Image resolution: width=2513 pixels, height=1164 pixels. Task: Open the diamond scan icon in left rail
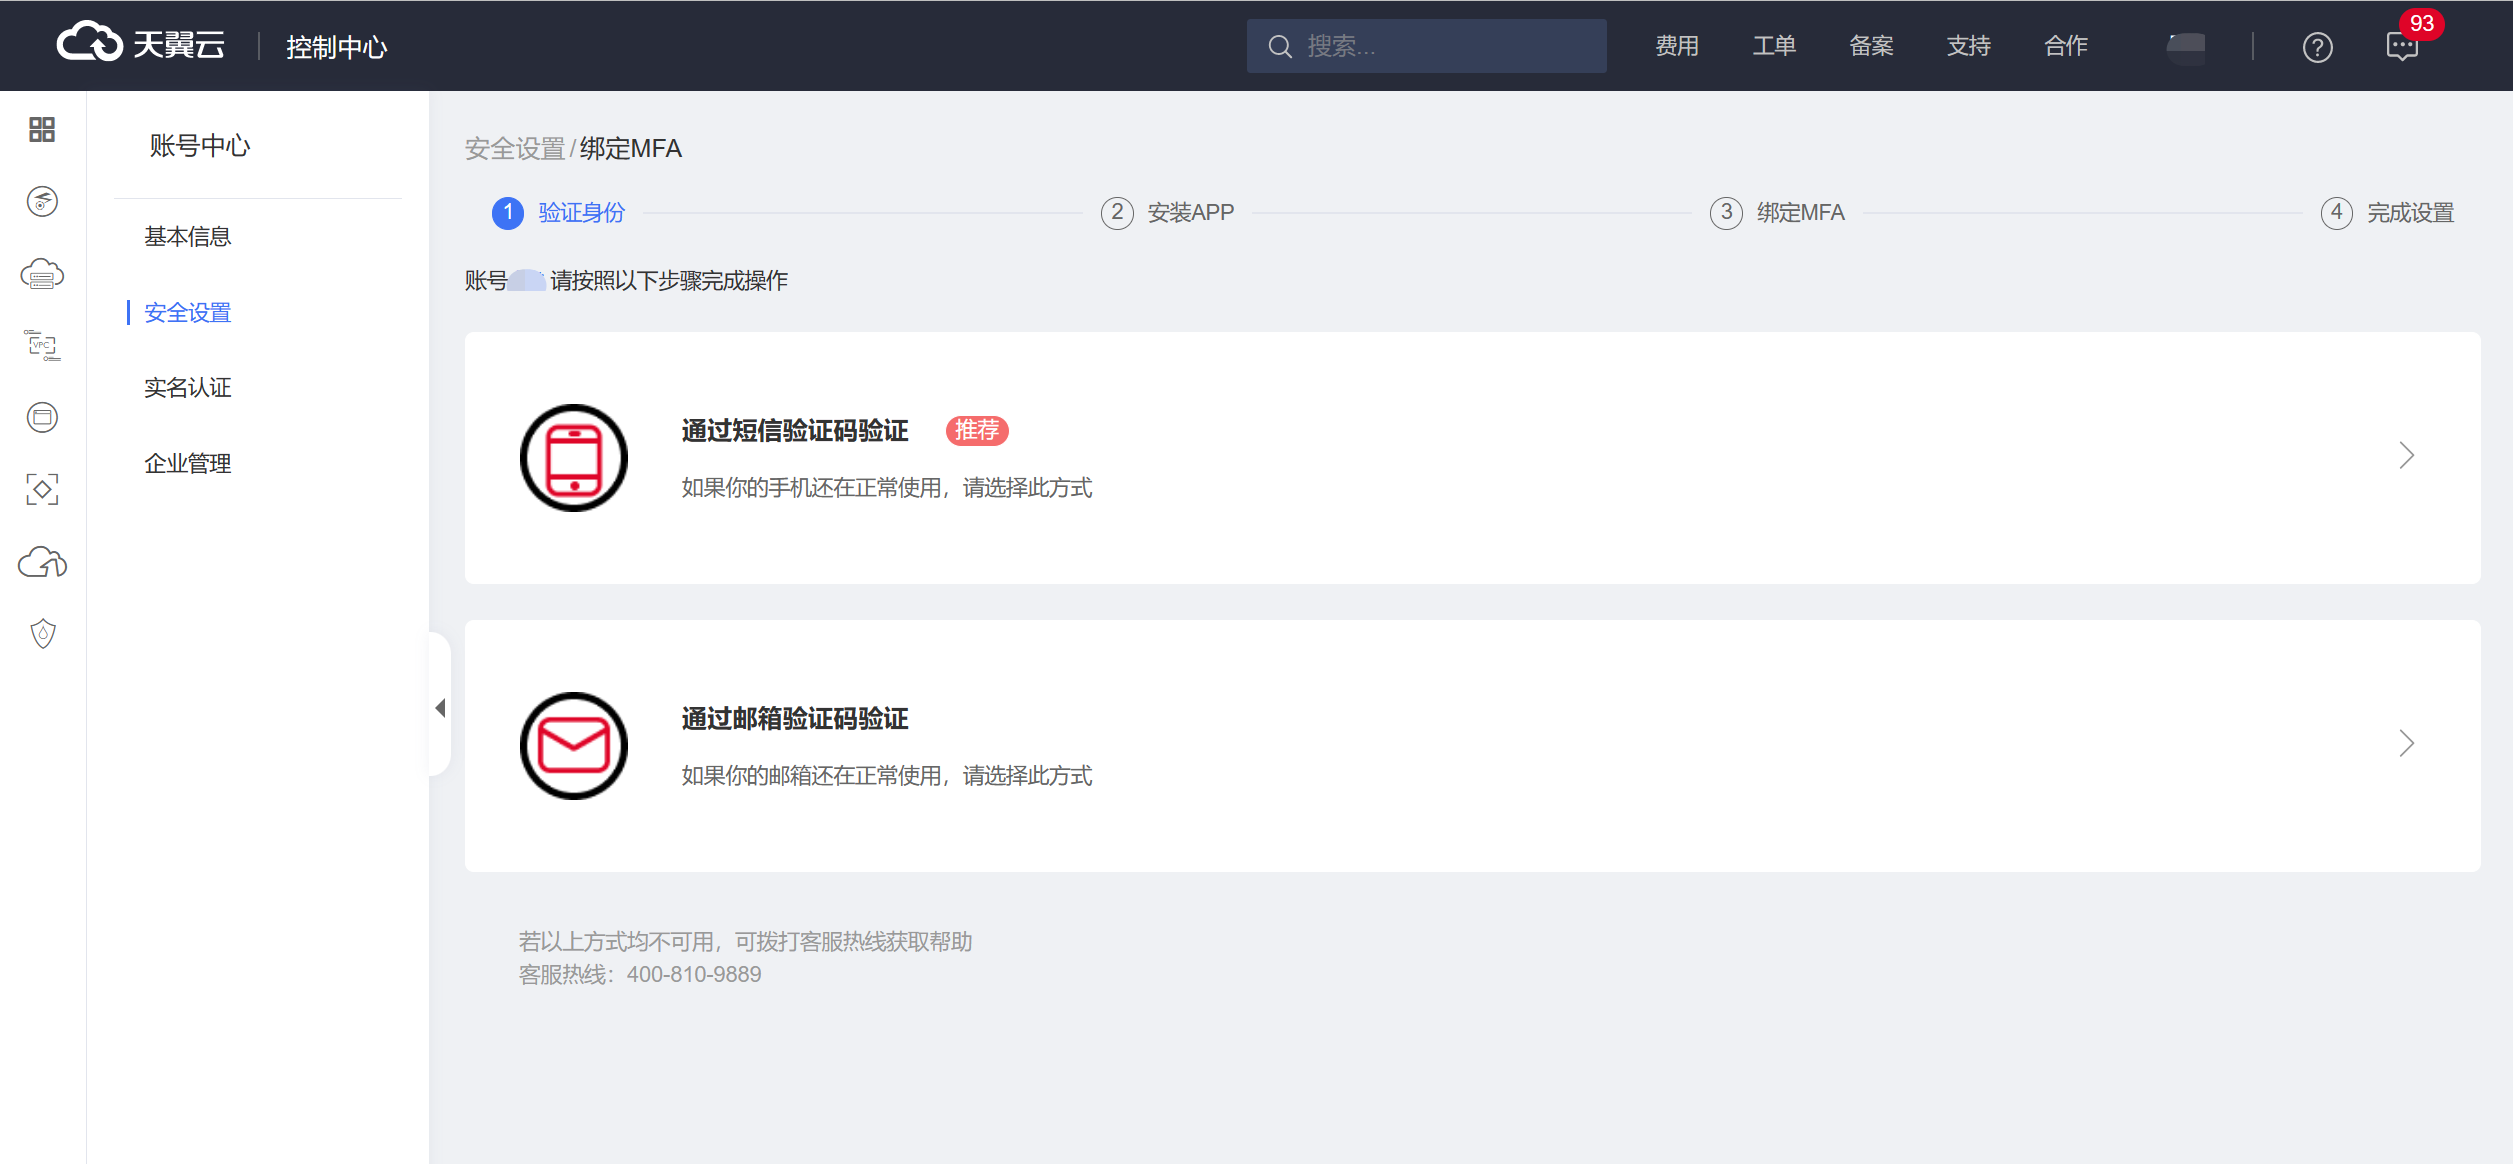(x=42, y=489)
